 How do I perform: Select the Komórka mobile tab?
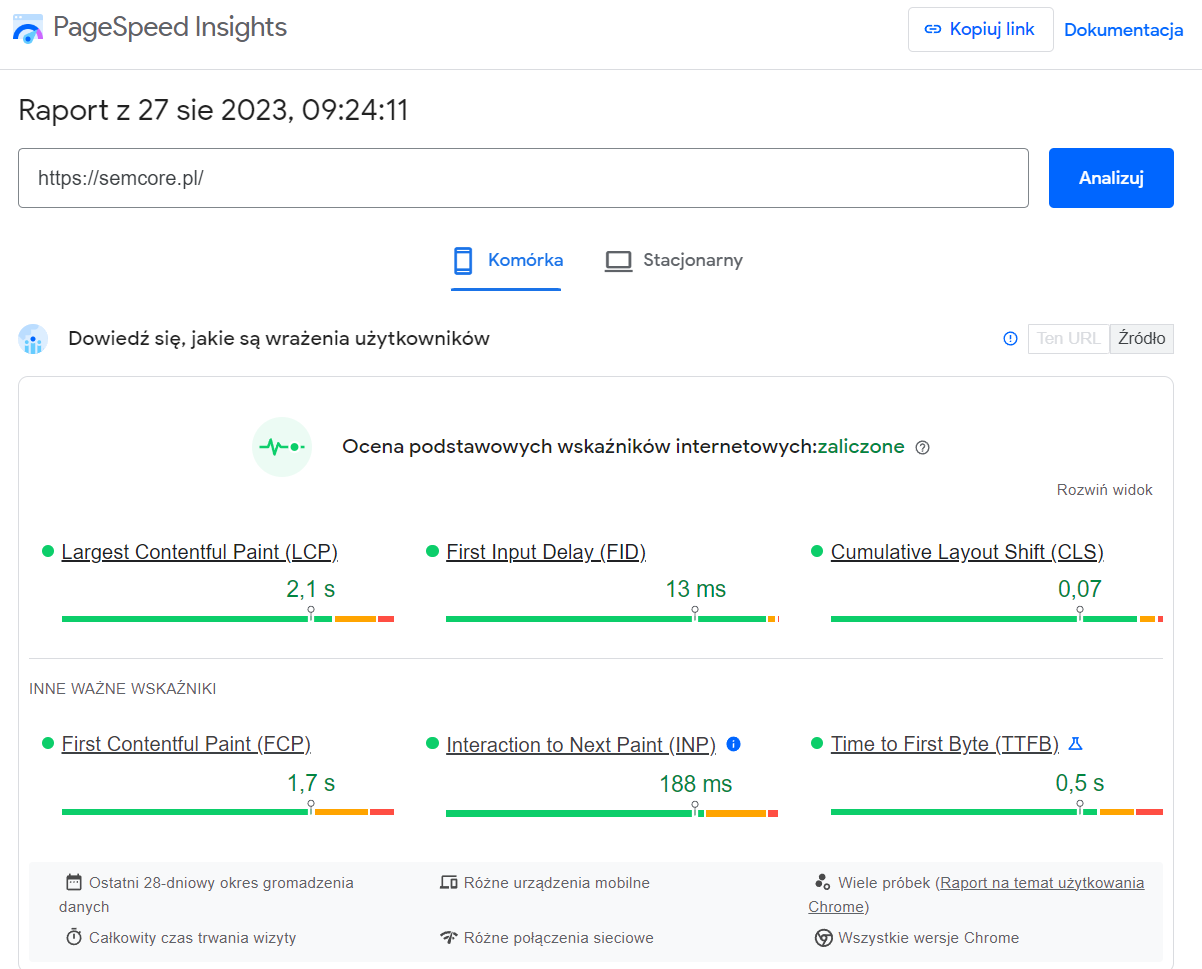(x=506, y=261)
